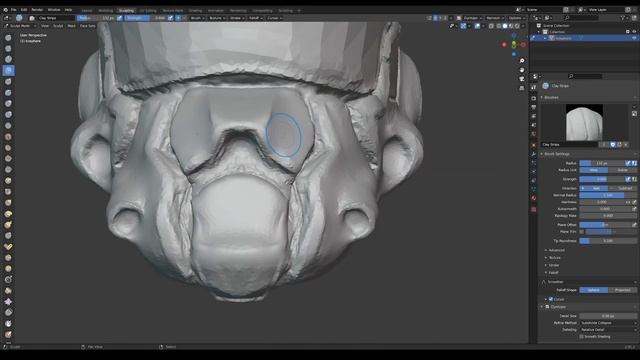640x360 pixels.
Task: Open the Brush header dropdown
Action: point(197,18)
